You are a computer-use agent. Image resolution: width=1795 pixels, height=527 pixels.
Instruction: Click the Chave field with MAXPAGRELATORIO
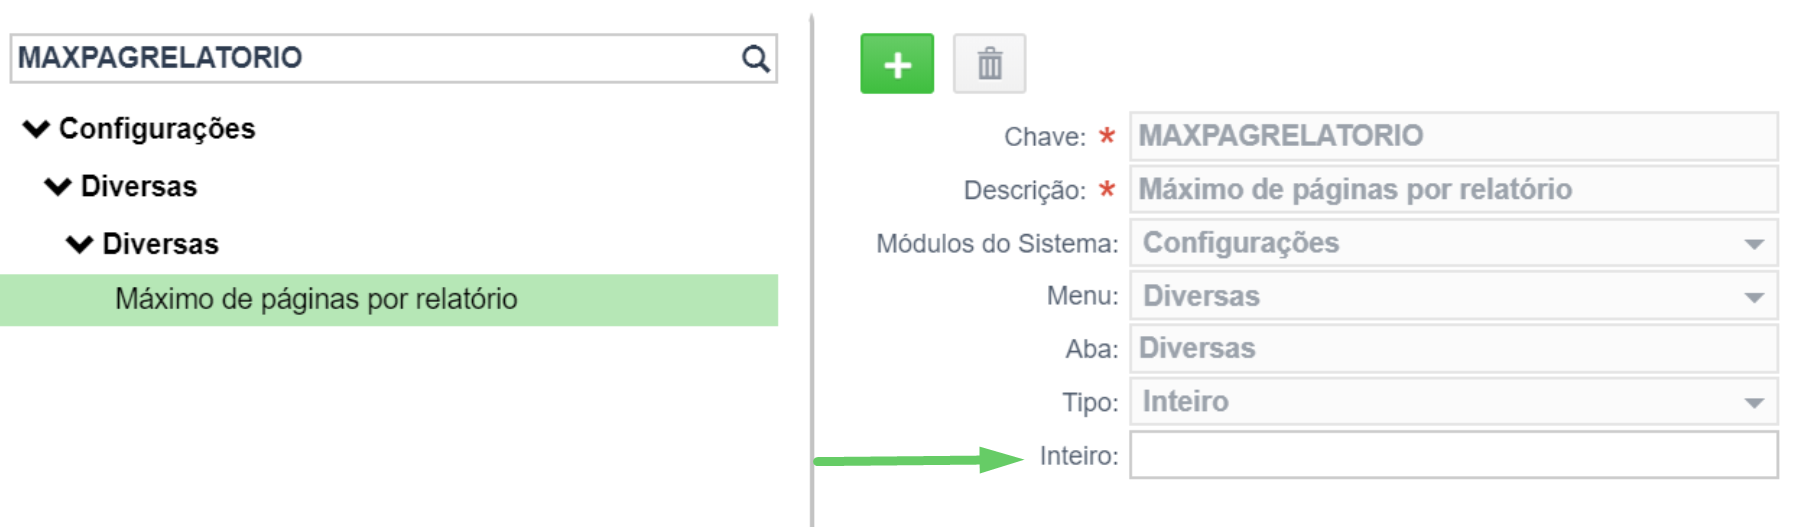coord(1454,136)
